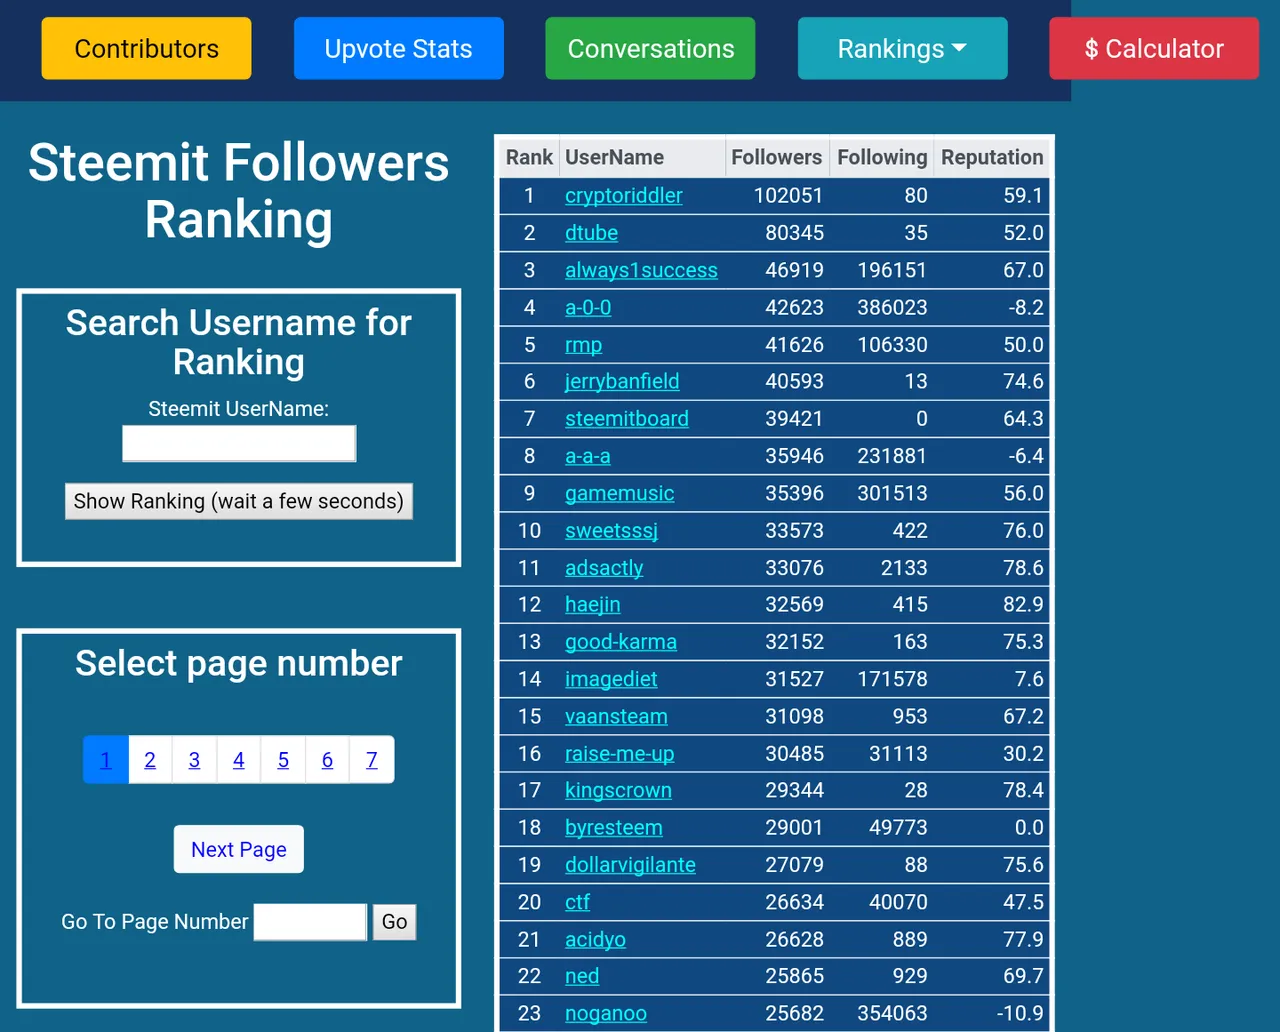Click reputation value 82.9 for haejin
This screenshot has width=1280, height=1032.
tap(1023, 605)
